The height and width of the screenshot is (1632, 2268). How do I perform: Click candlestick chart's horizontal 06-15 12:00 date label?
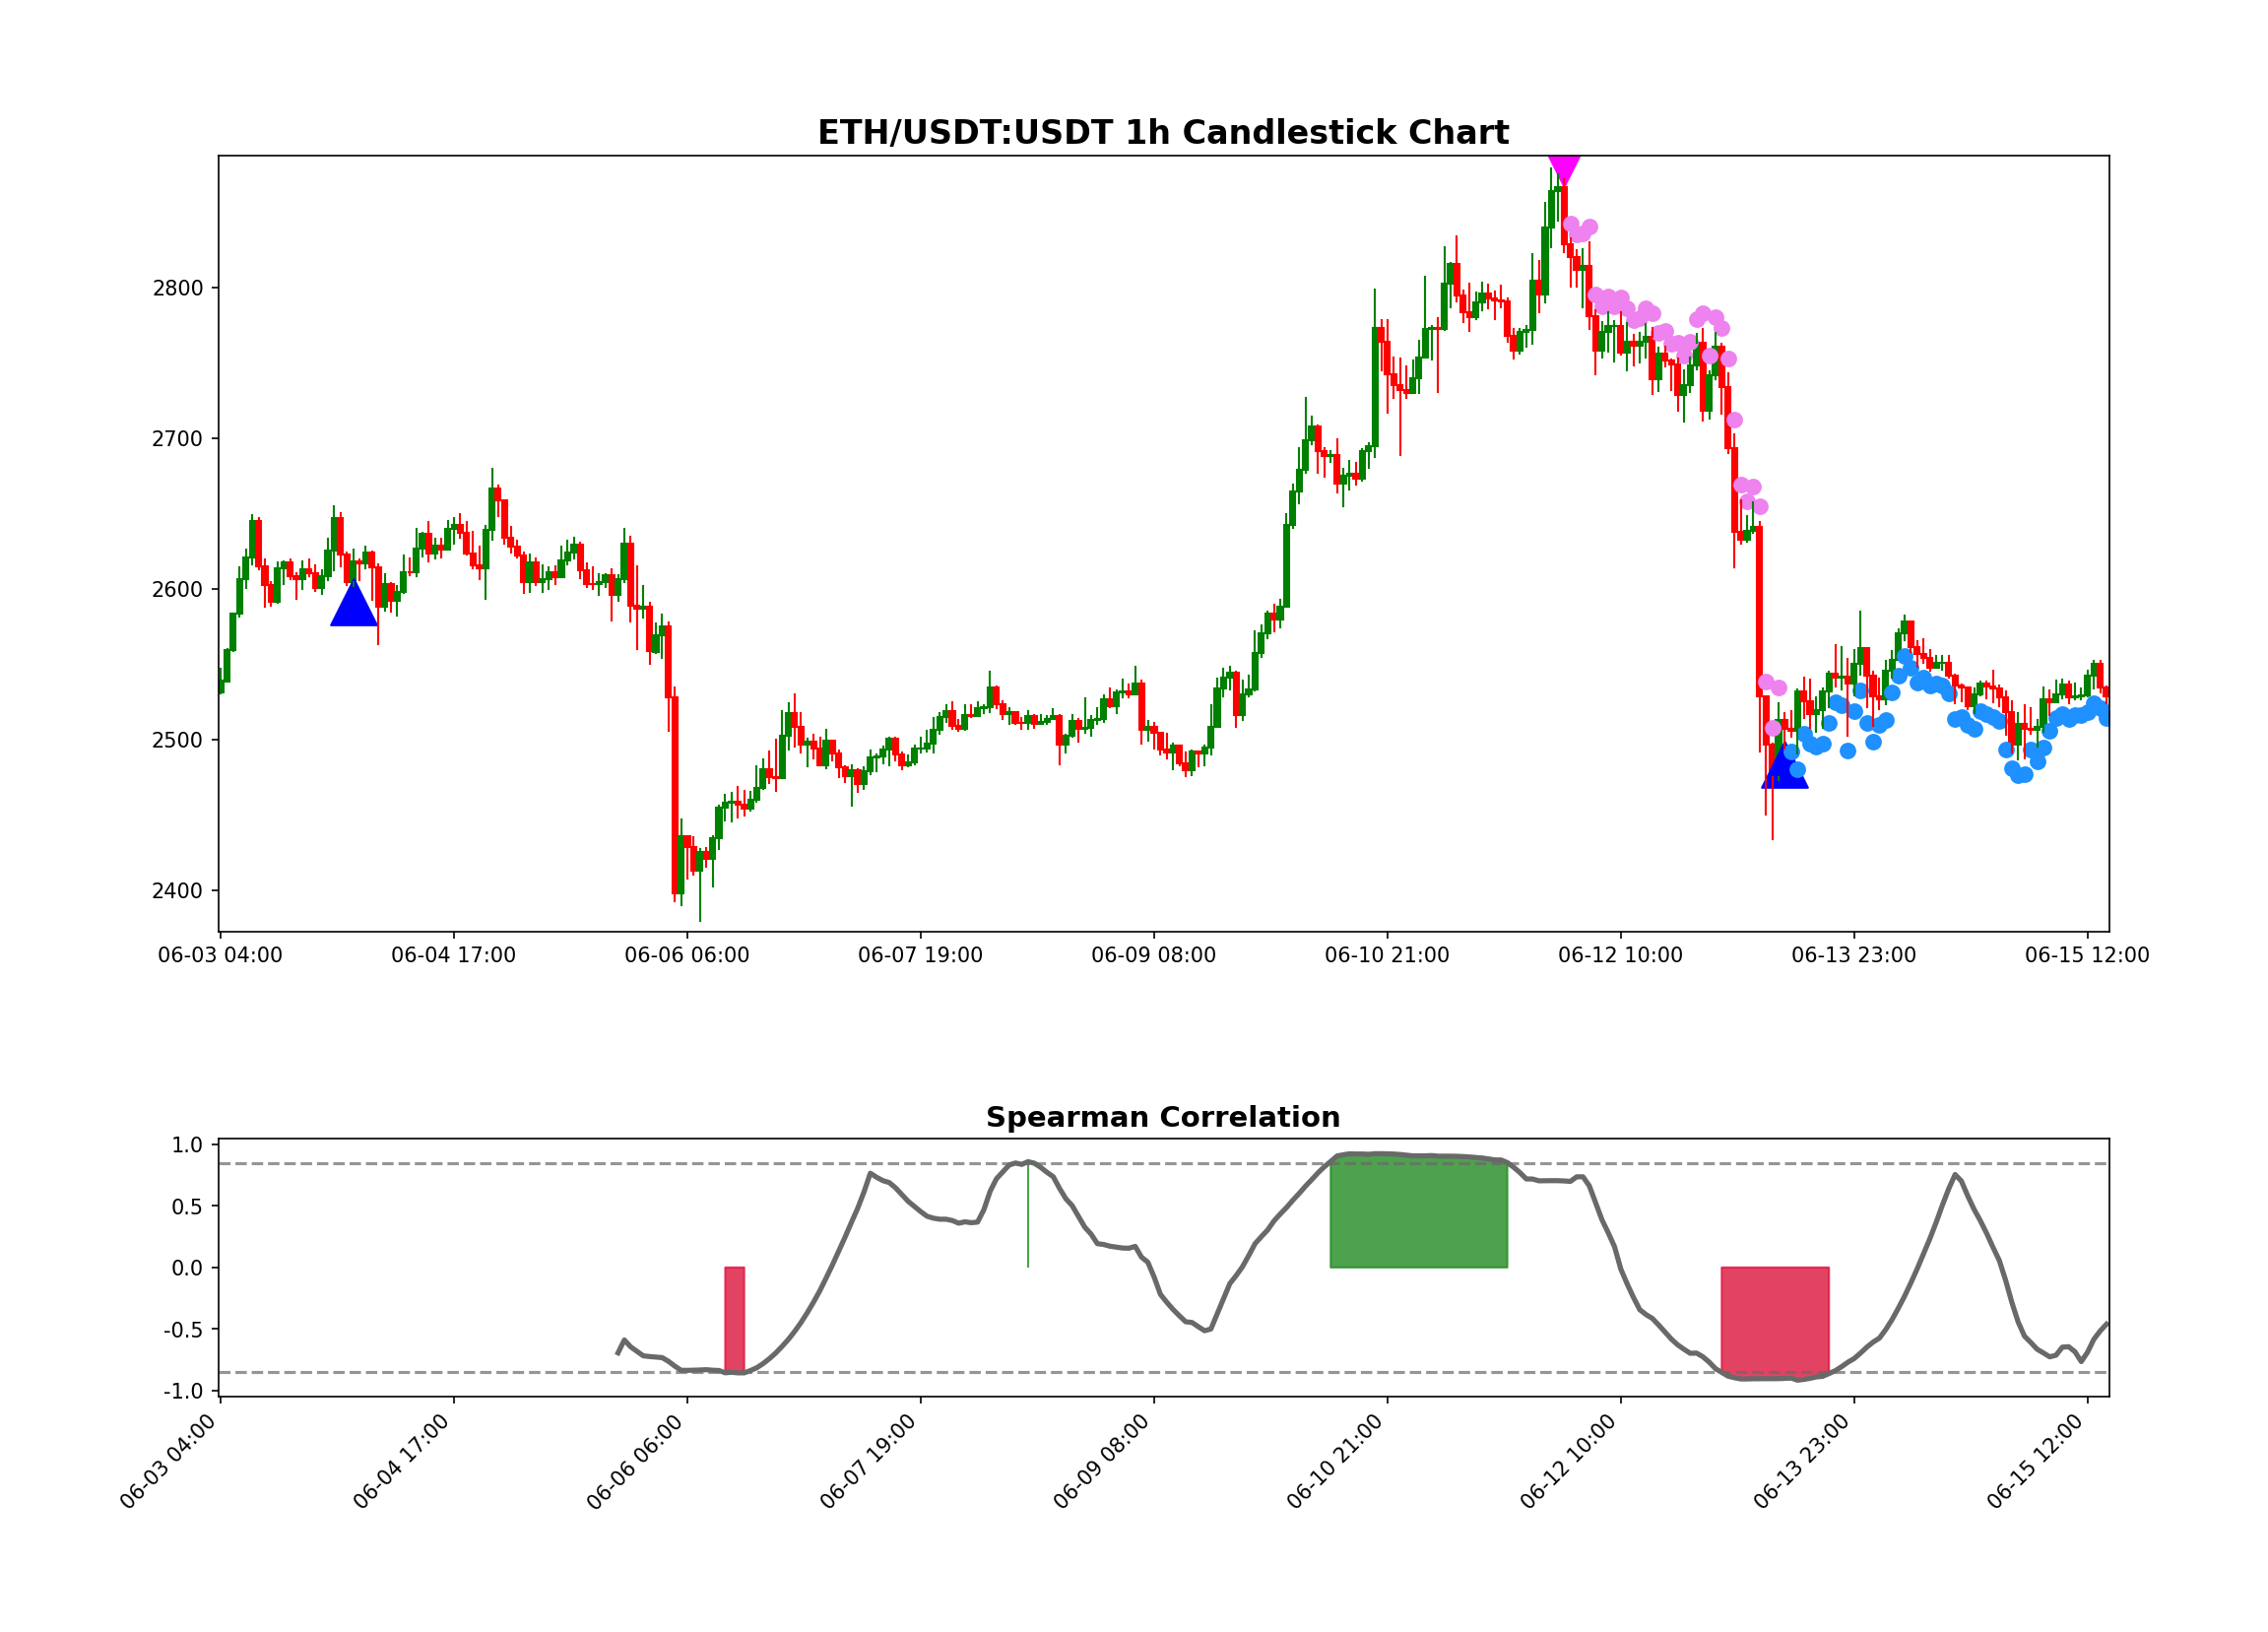point(2087,956)
